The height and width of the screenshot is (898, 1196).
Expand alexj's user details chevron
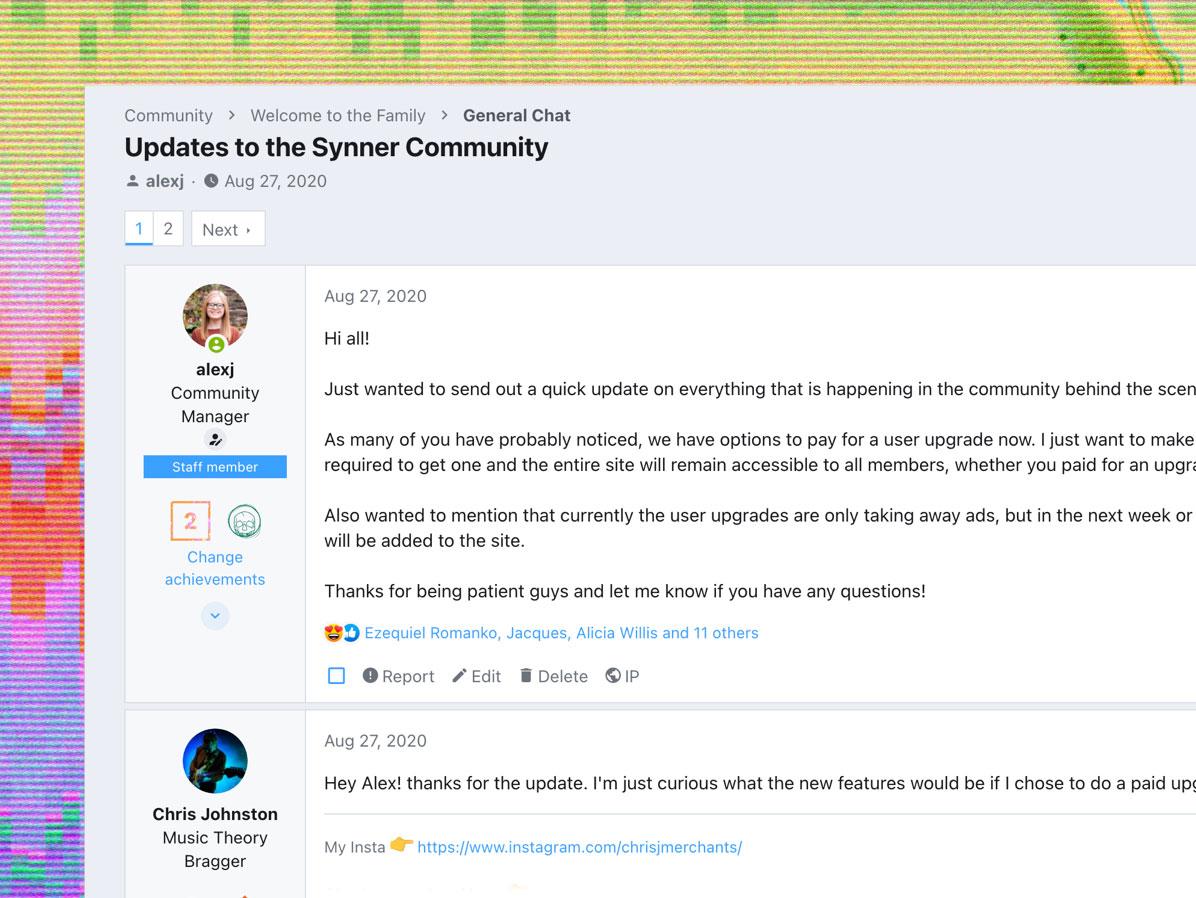(215, 616)
